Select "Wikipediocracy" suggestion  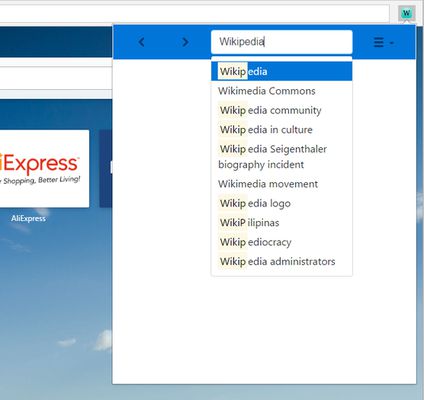click(282, 242)
